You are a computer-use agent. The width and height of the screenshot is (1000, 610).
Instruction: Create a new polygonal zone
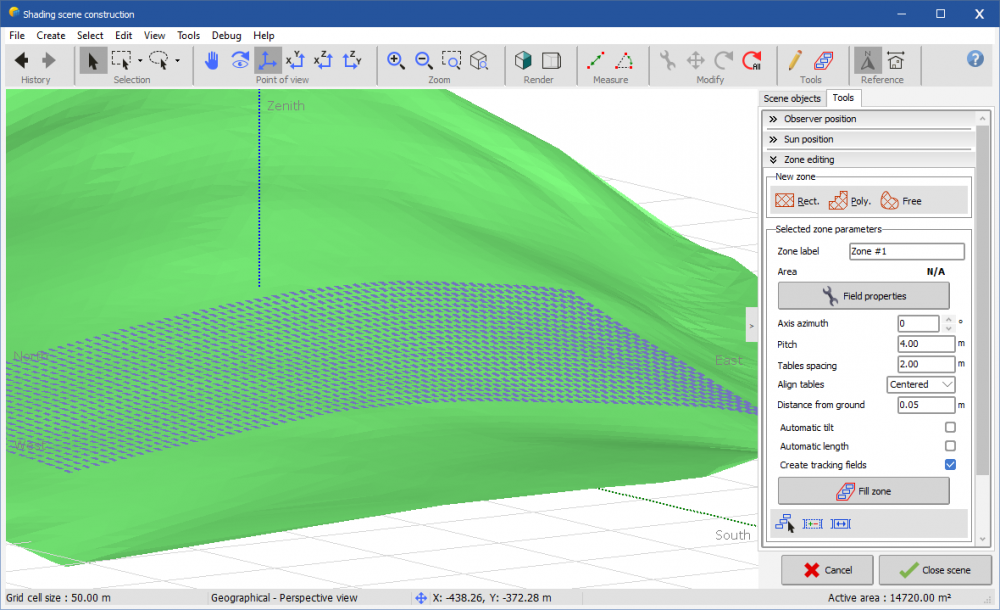(850, 200)
